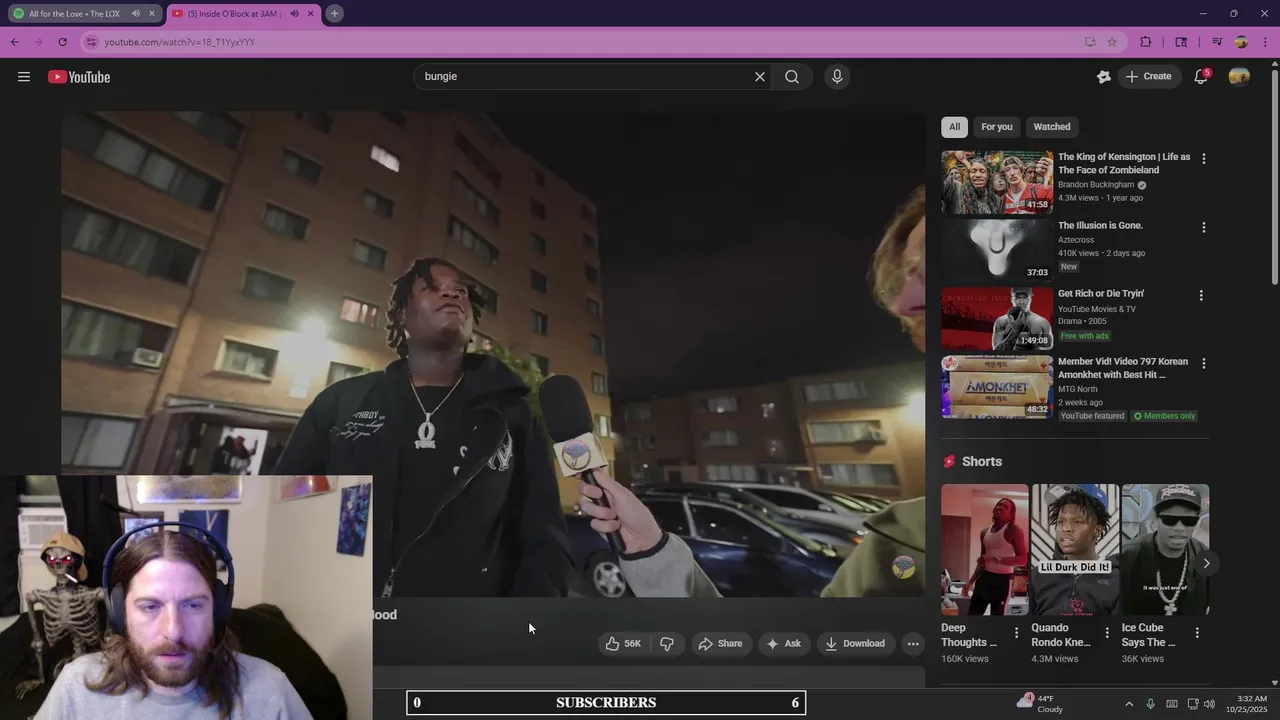This screenshot has width=1280, height=720.
Task: Click the Create button
Action: coord(1149,77)
